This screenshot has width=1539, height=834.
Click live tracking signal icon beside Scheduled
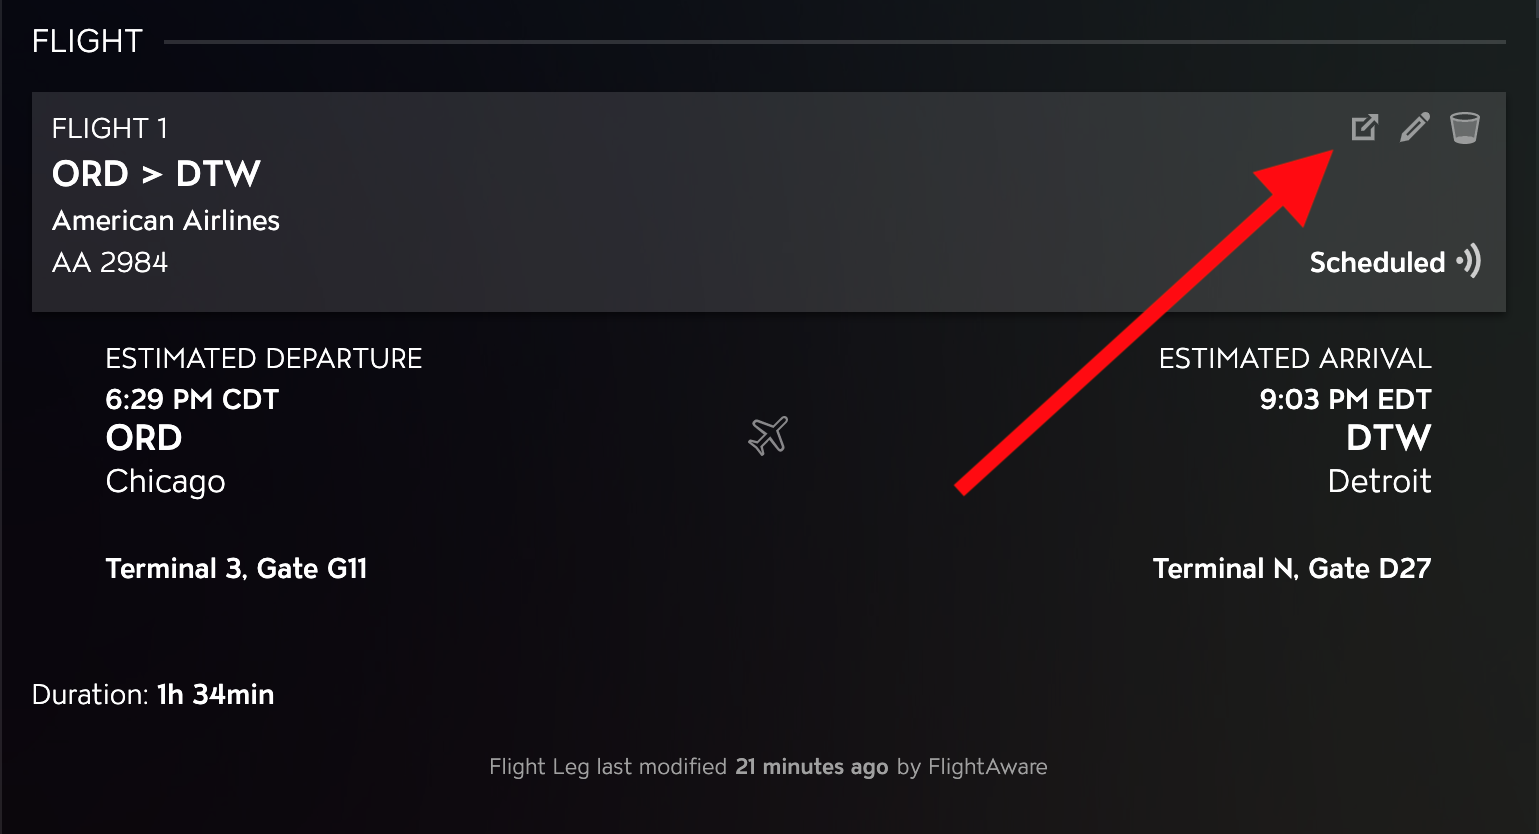pyautogui.click(x=1469, y=262)
